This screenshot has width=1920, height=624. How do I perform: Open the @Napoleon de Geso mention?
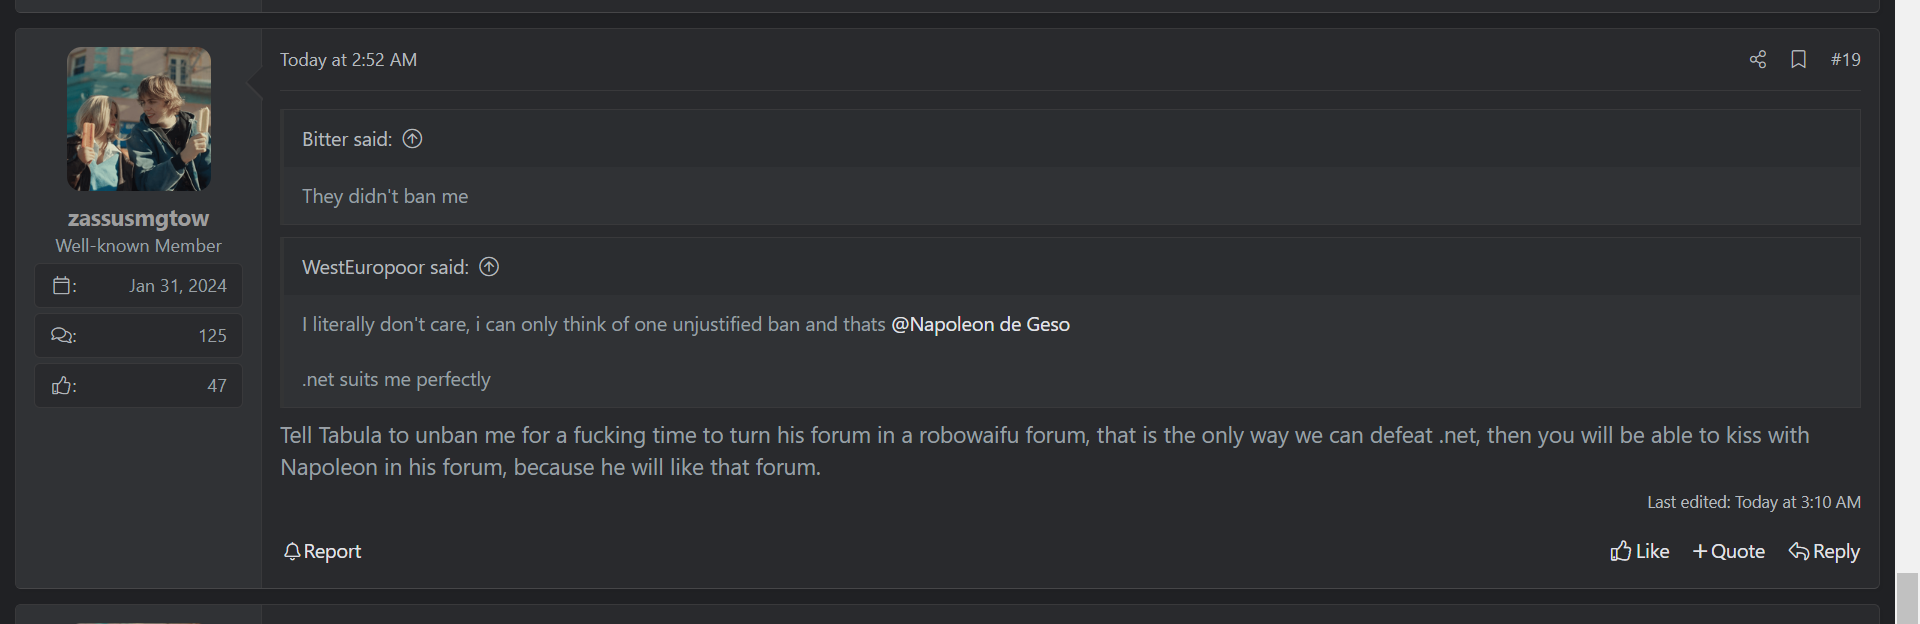[x=980, y=325]
